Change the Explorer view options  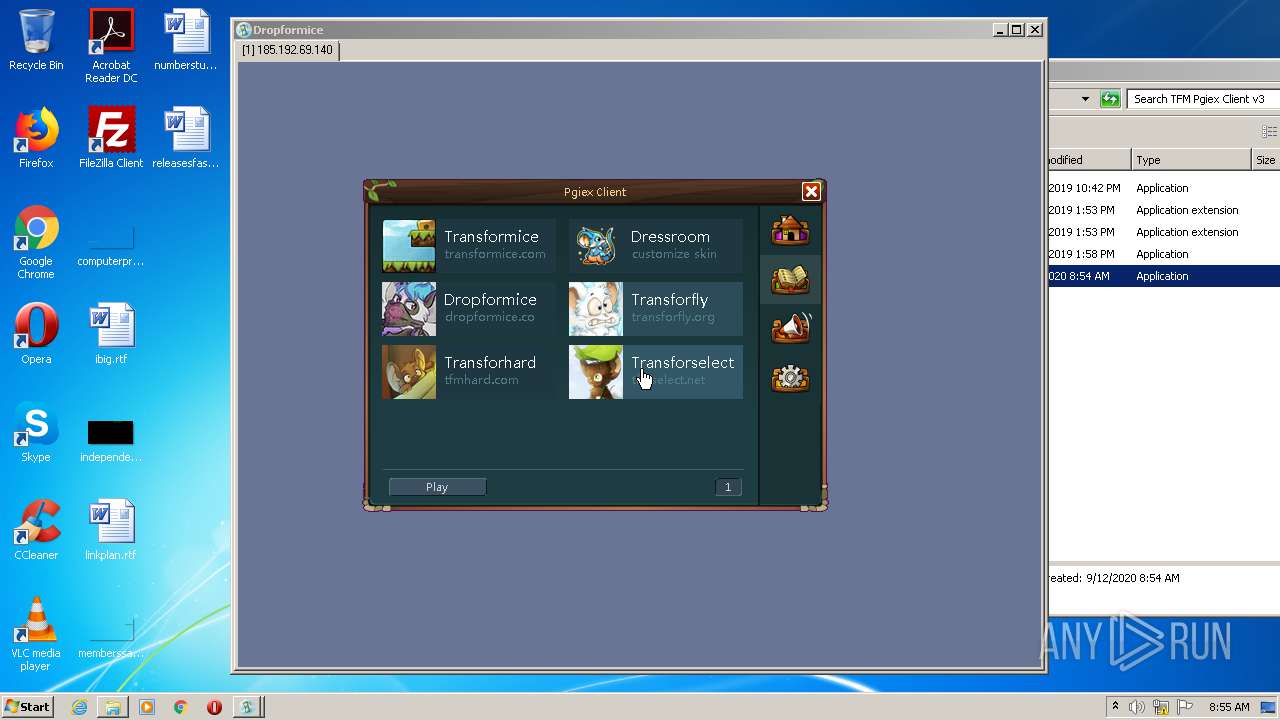[x=1269, y=132]
